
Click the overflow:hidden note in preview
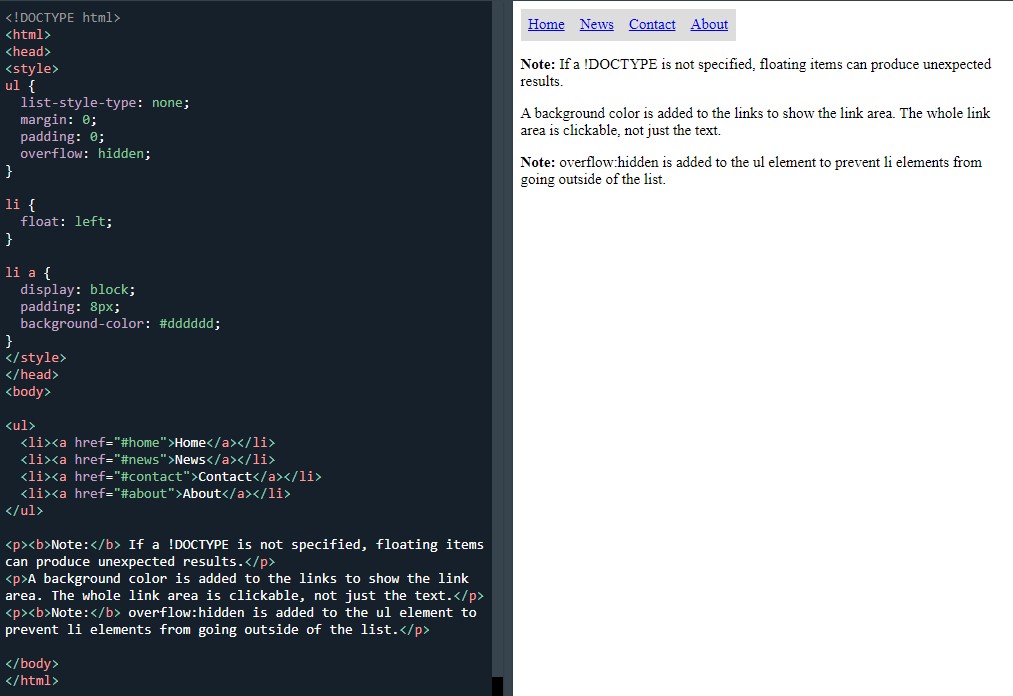click(750, 171)
